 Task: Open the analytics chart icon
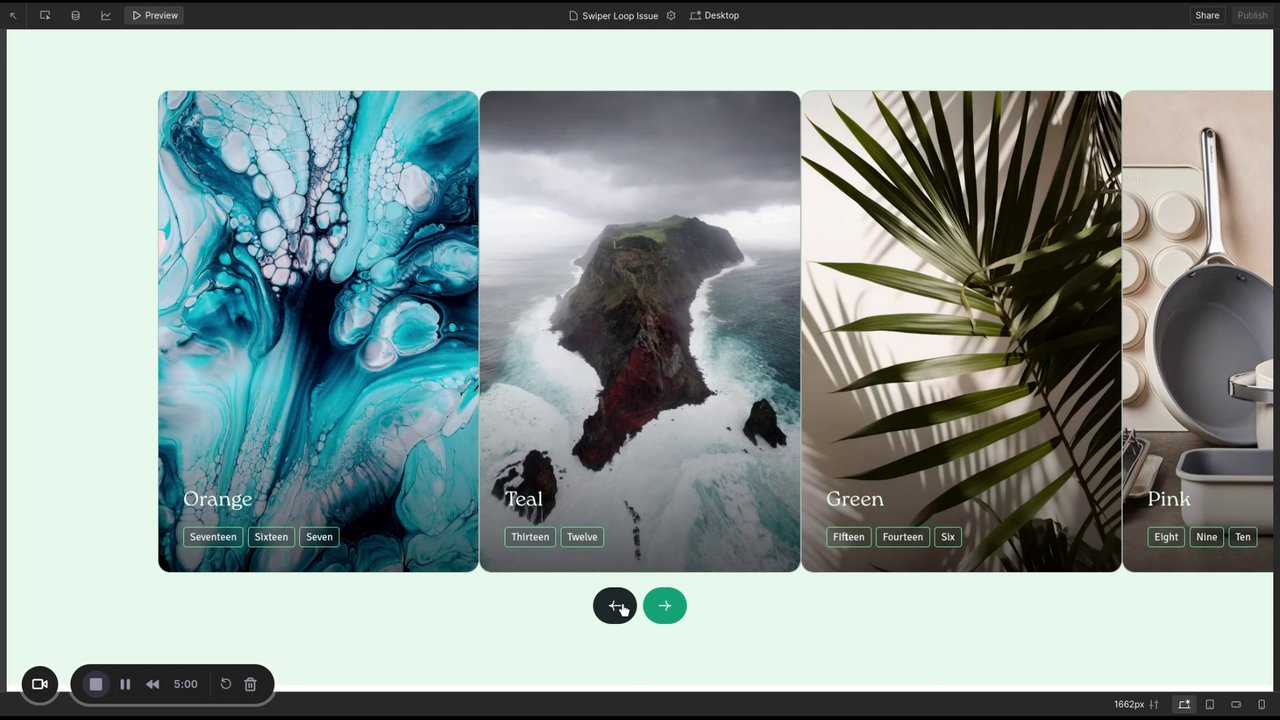106,15
